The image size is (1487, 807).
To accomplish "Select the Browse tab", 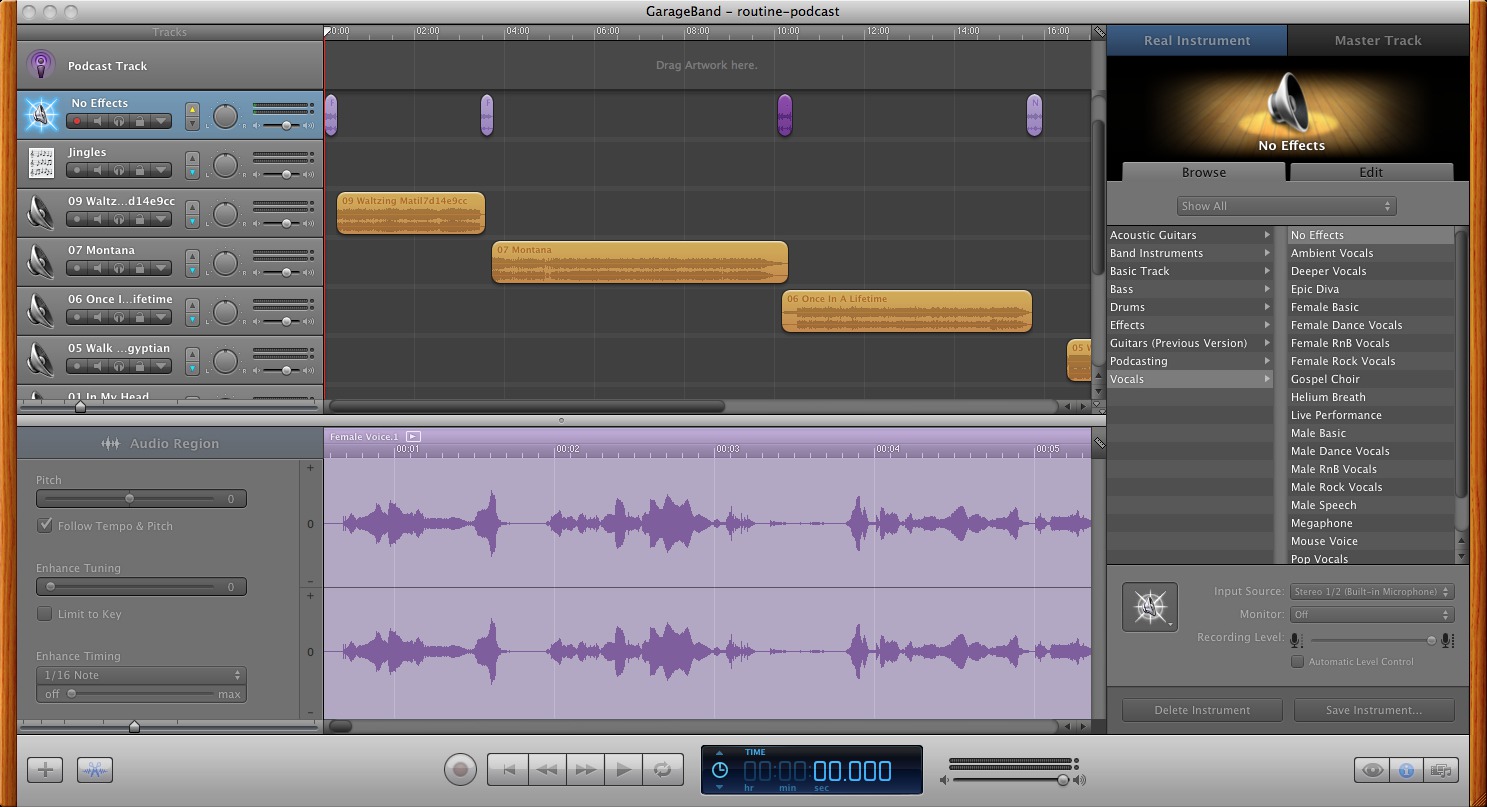I will pos(1204,172).
